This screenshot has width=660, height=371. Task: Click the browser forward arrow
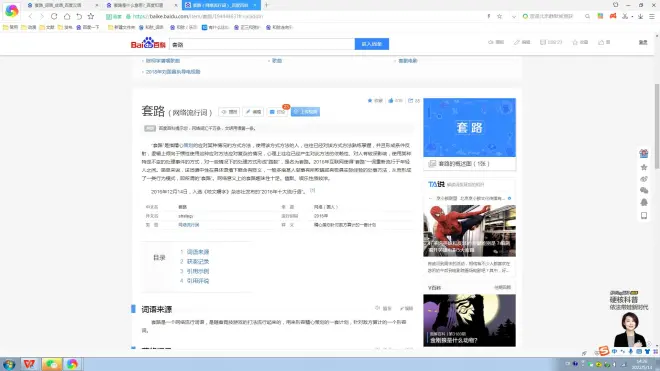coord(42,16)
